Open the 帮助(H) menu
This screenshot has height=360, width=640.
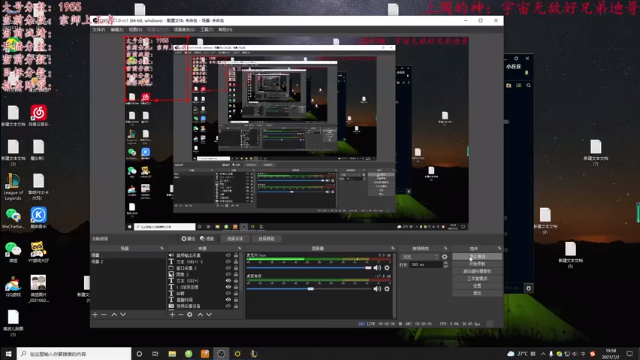click(x=225, y=30)
